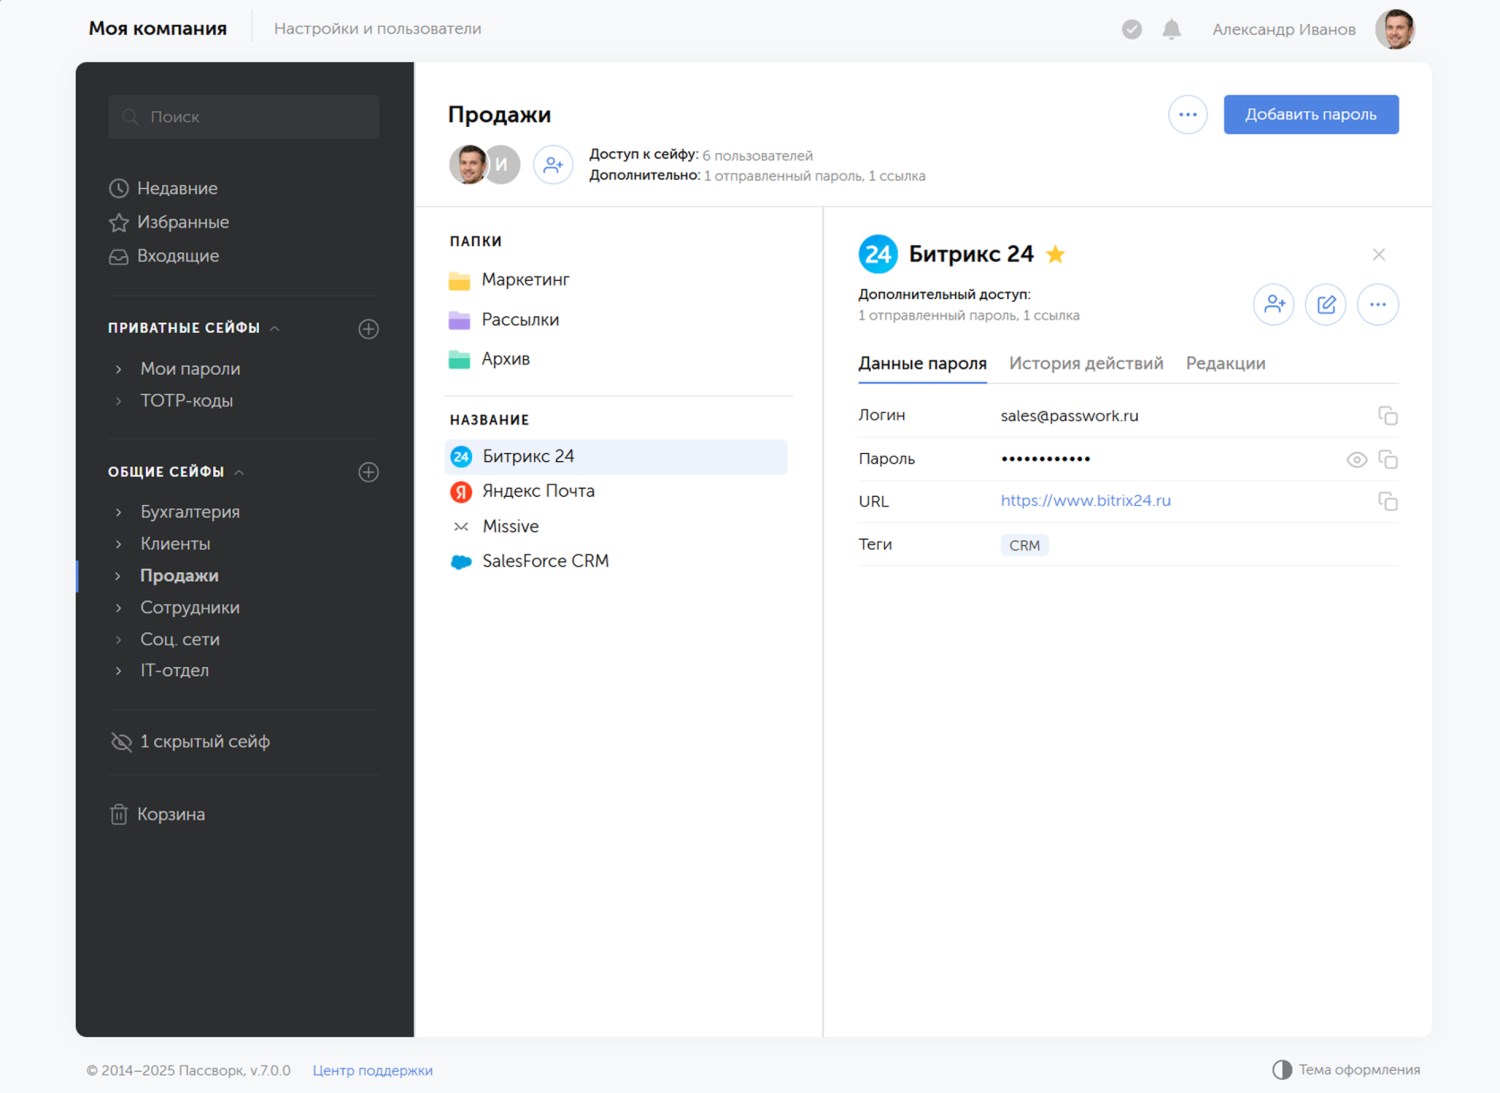The height and width of the screenshot is (1093, 1500).
Task: Add new private vault with plus icon
Action: point(368,329)
